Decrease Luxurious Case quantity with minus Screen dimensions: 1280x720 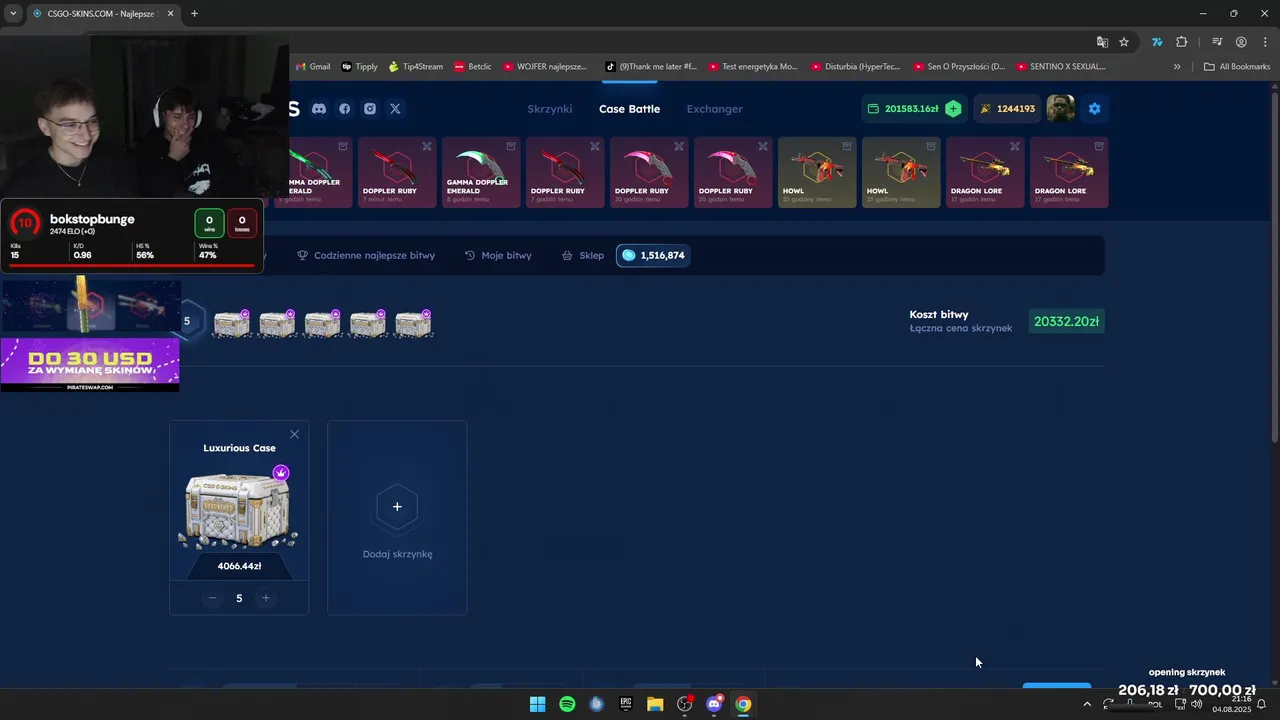[x=212, y=598]
